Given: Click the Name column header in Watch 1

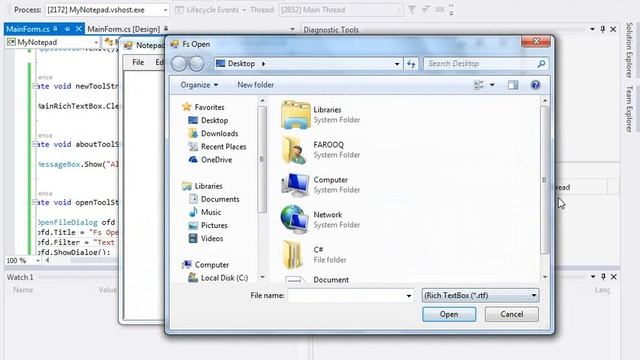Looking at the screenshot, I should 23,290.
